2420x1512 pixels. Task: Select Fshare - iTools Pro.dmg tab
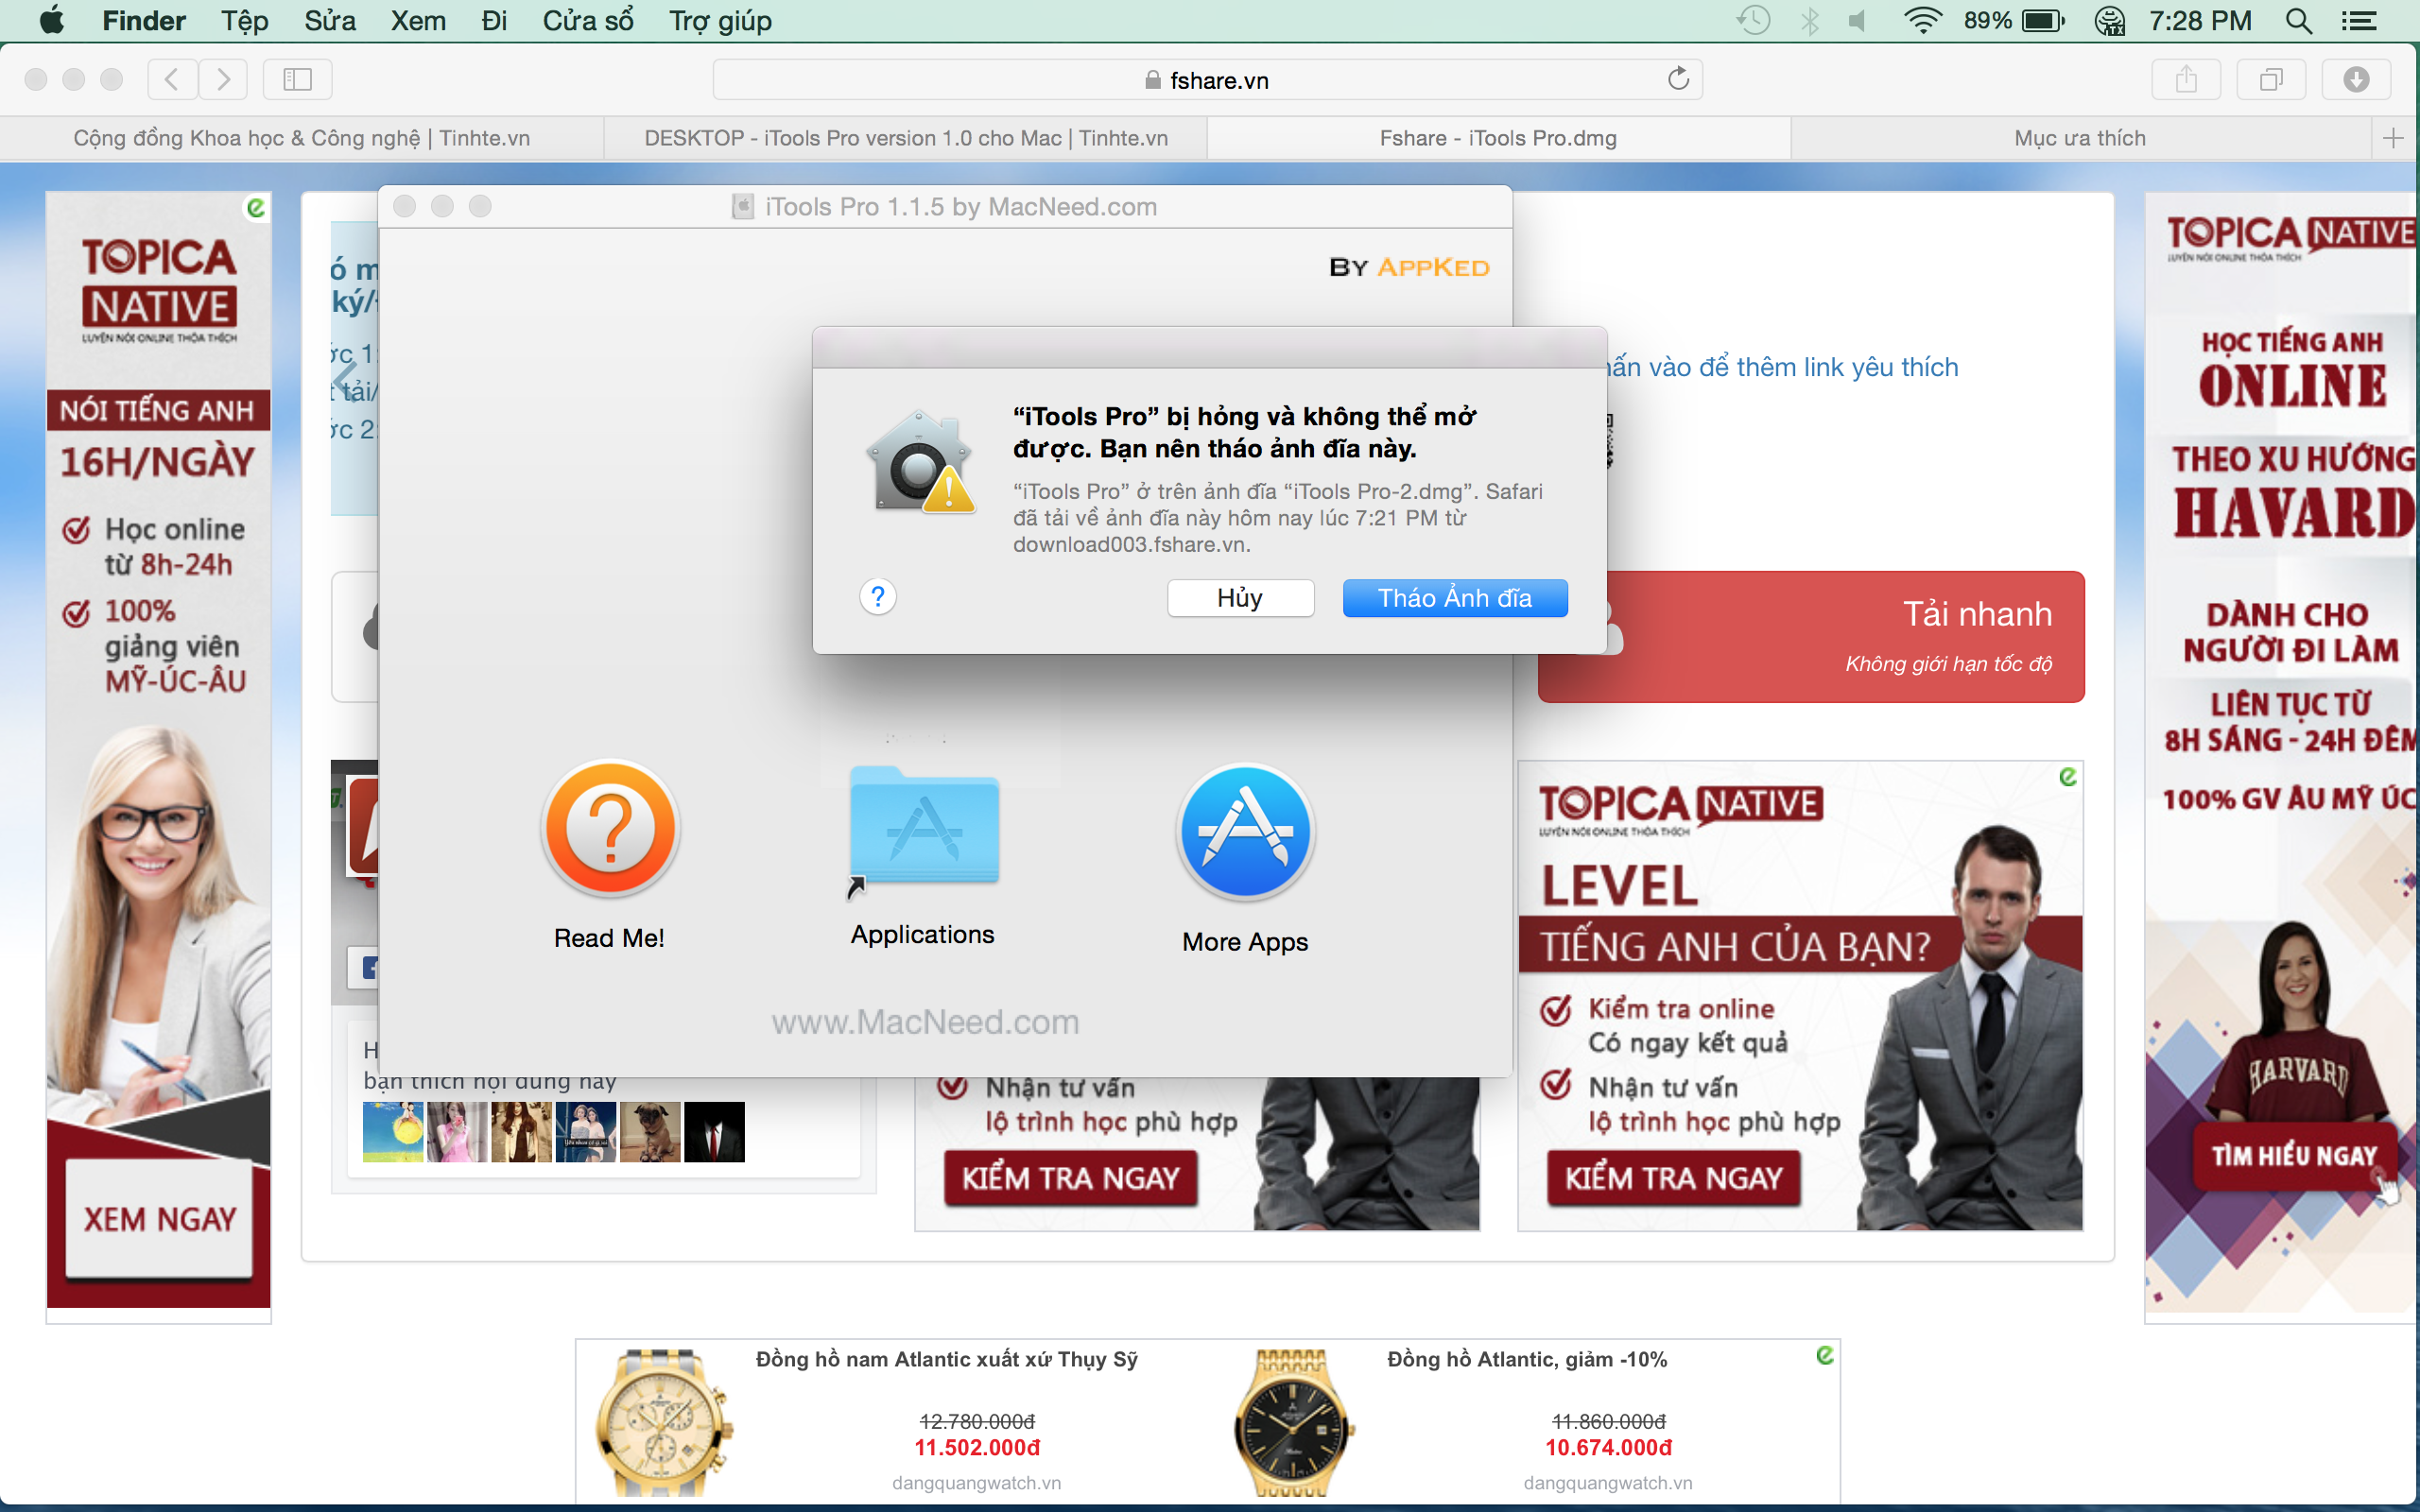click(x=1495, y=139)
